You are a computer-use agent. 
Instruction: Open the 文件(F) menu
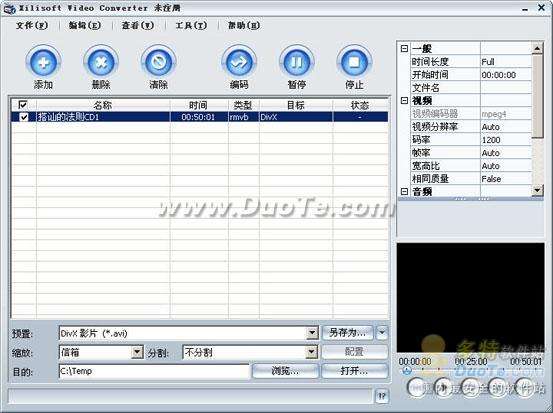point(32,25)
